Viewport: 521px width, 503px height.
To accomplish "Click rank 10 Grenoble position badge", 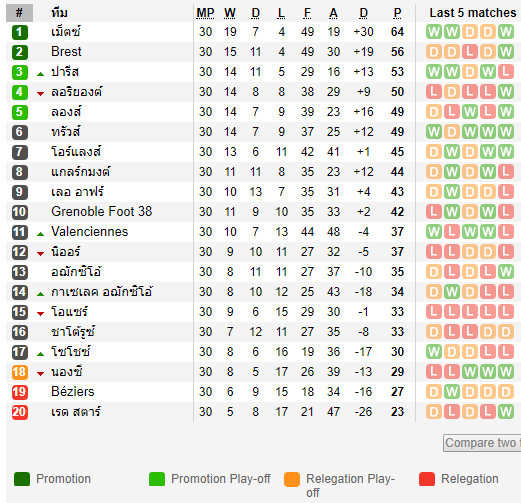I will click(x=20, y=212).
